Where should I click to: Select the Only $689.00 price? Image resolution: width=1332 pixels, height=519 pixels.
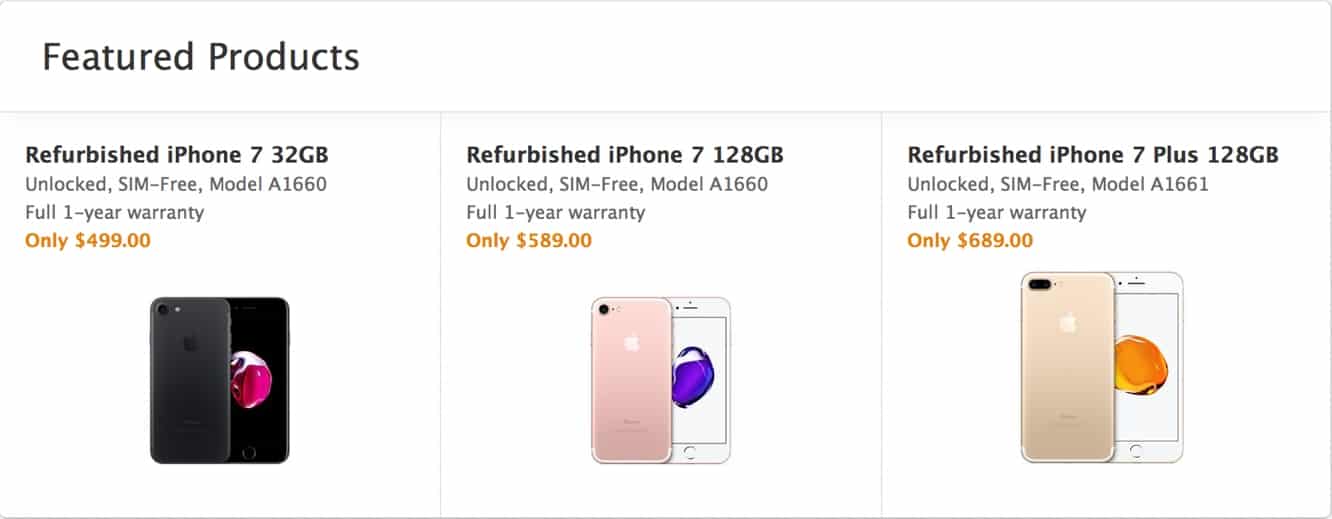[970, 241]
